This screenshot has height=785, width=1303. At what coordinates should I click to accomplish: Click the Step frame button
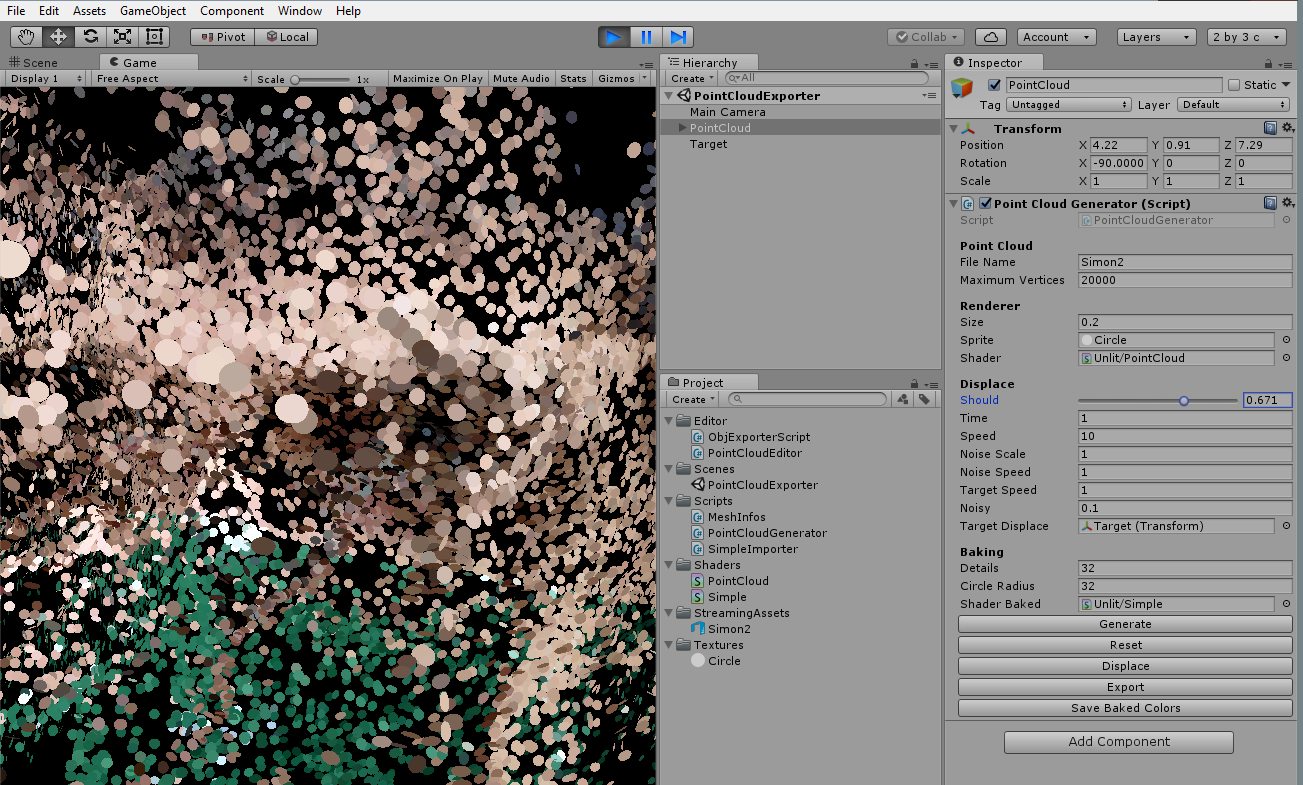point(678,37)
